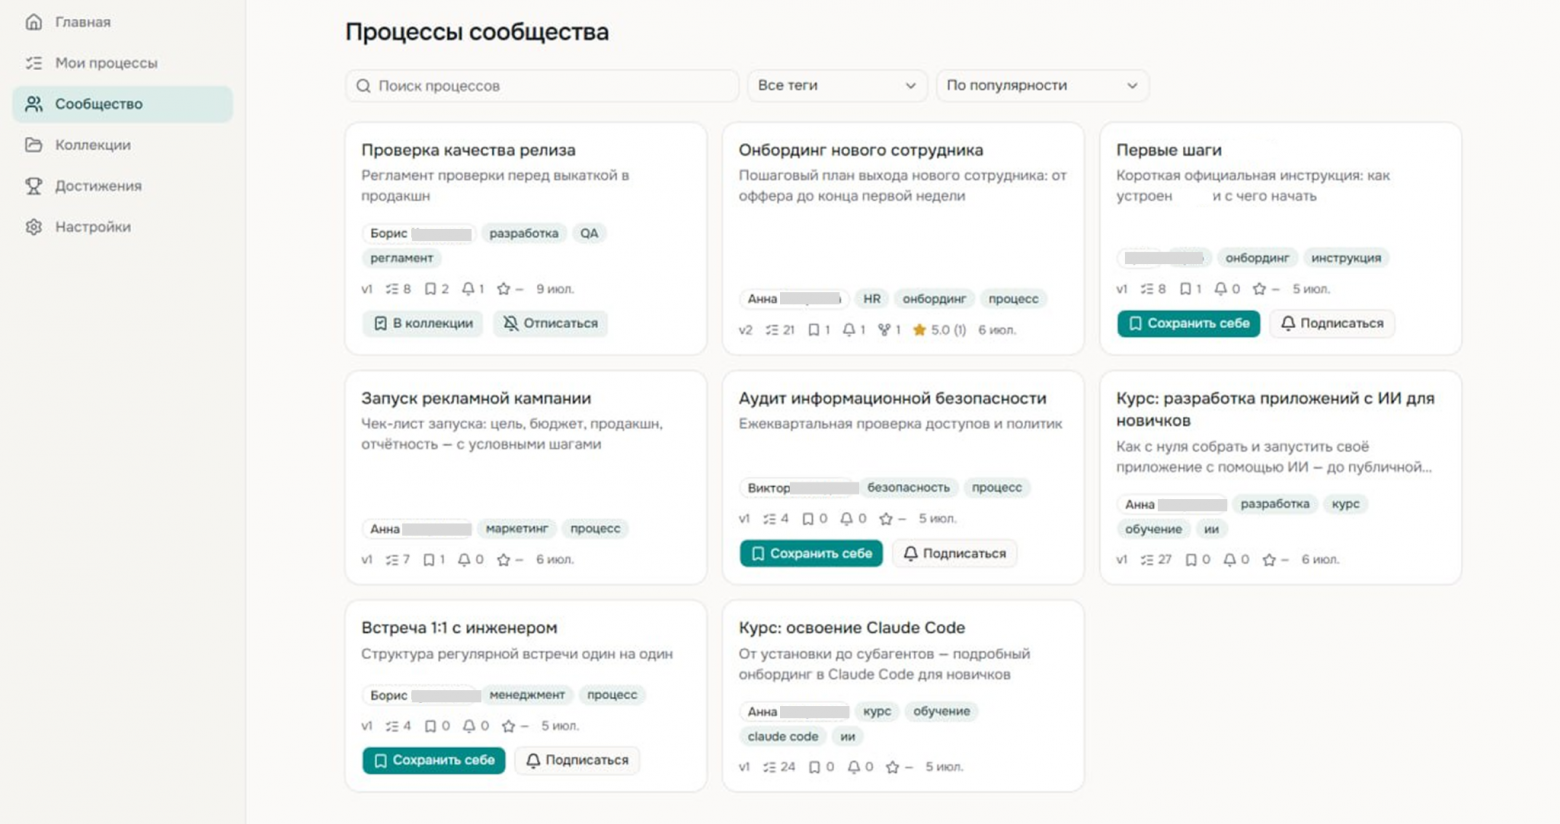The height and width of the screenshot is (824, 1560).
Task: Click star icon on Проверка качества релиза card
Action: 504,289
